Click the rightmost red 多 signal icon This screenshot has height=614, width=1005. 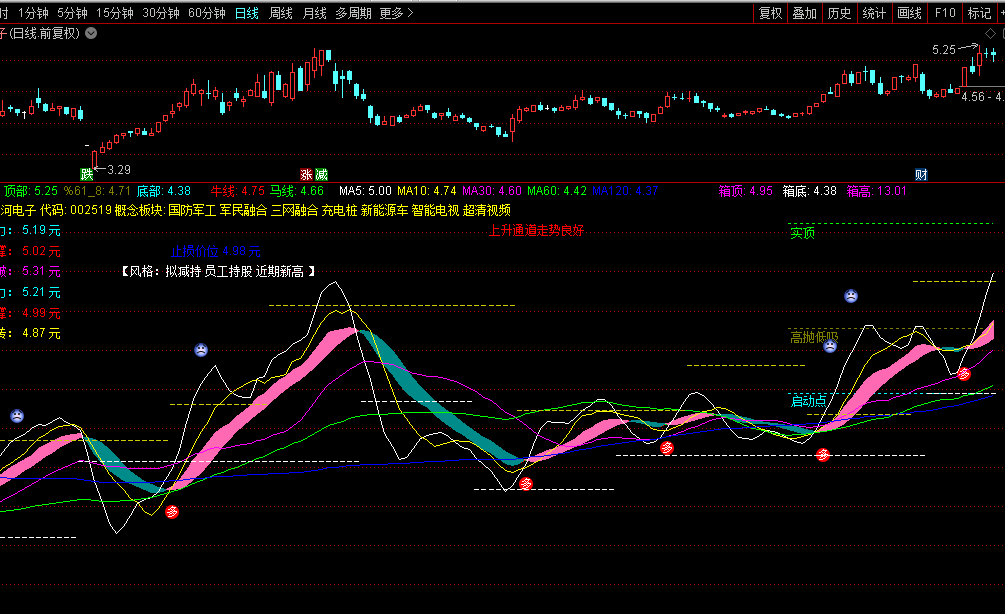point(964,374)
